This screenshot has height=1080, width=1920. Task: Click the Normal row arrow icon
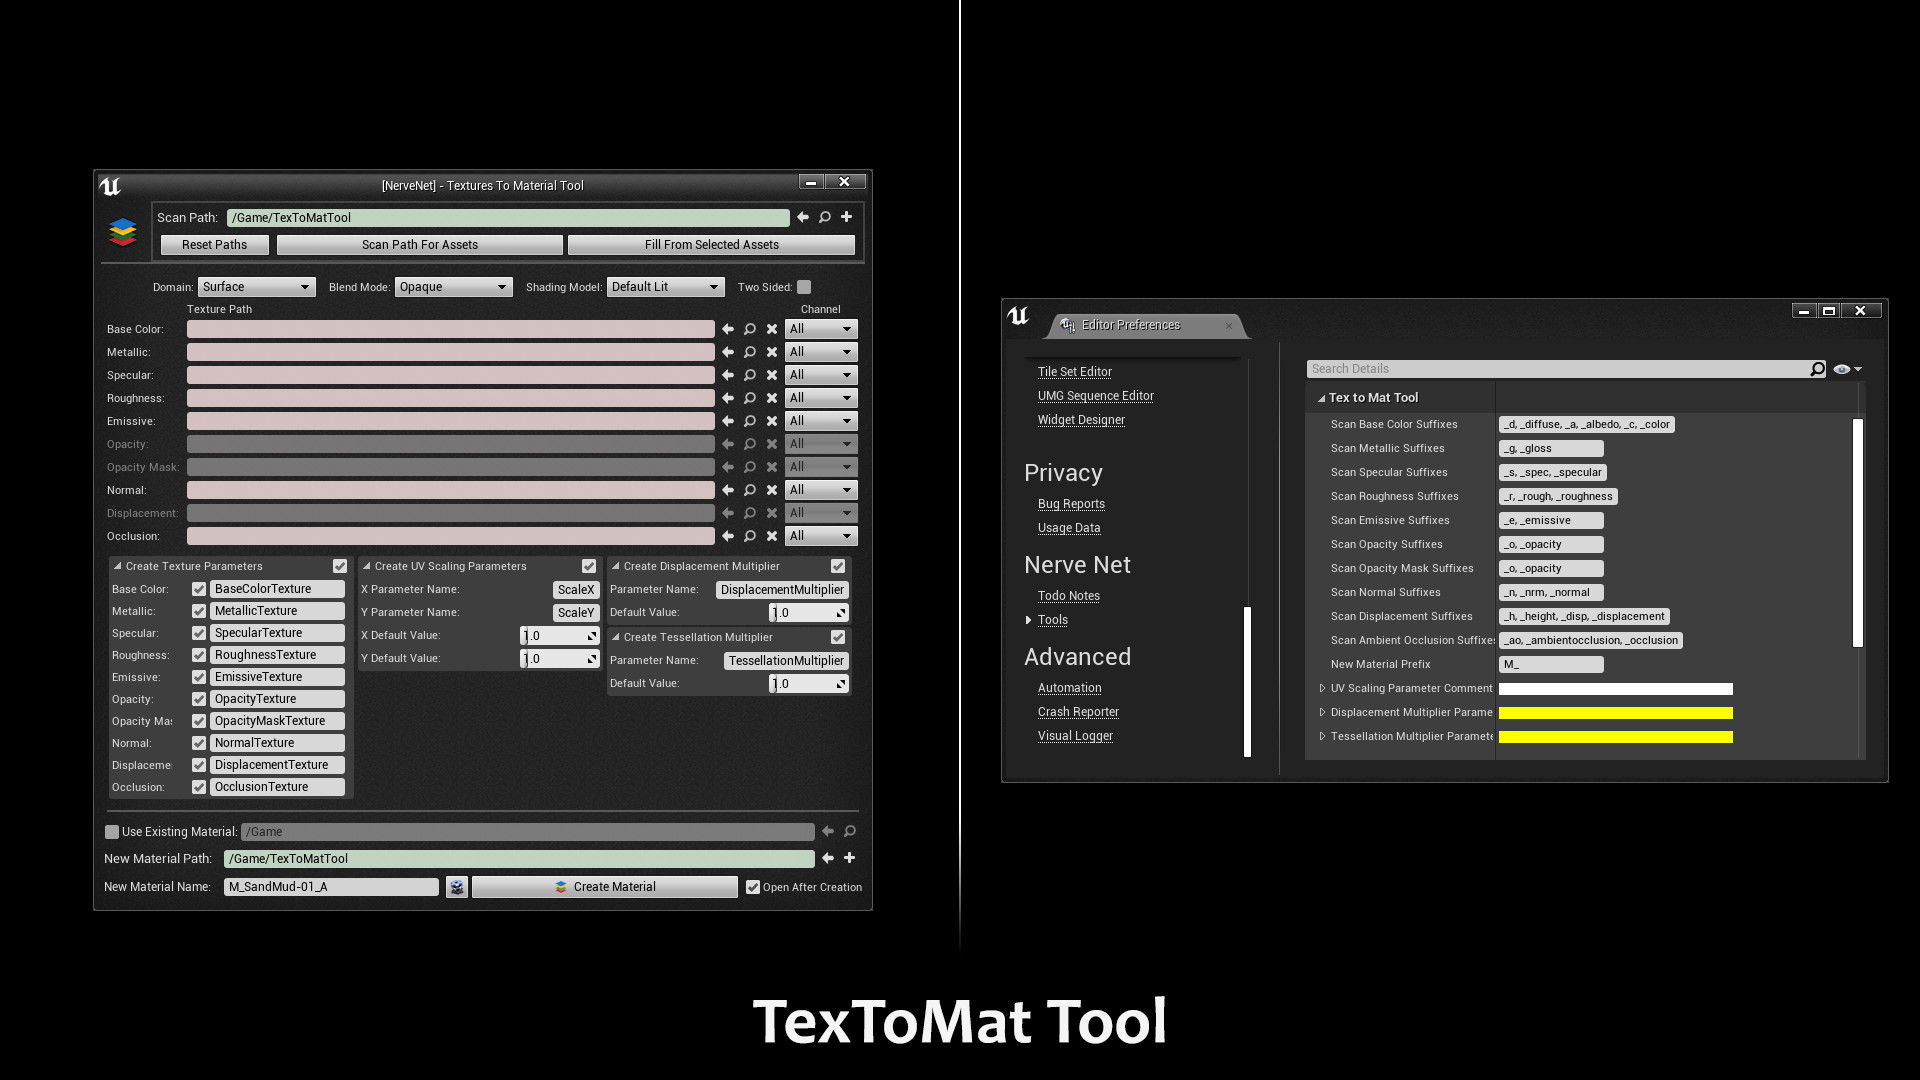(728, 490)
